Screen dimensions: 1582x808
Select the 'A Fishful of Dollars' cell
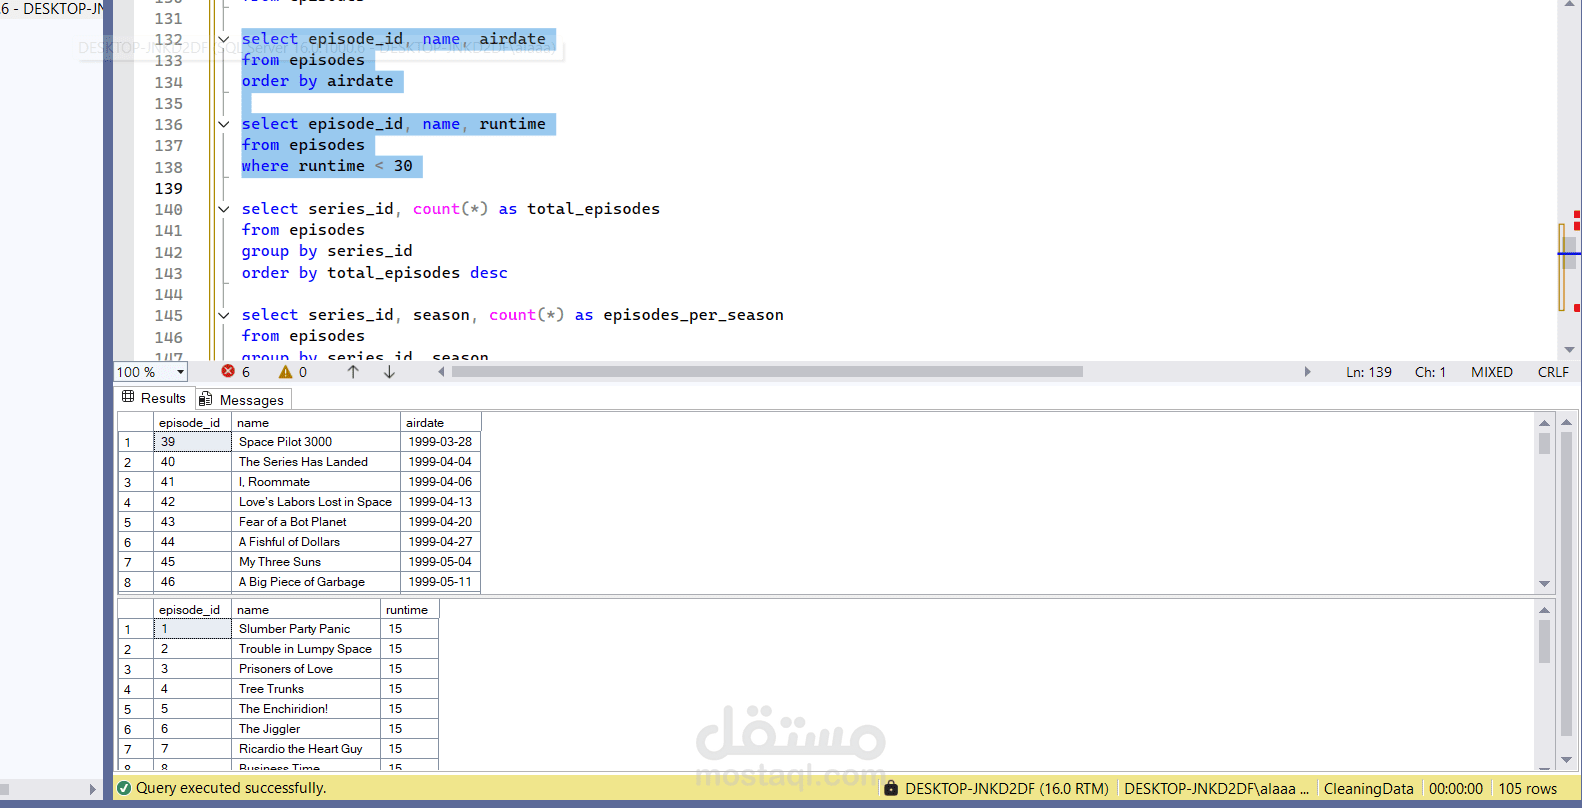coord(316,542)
